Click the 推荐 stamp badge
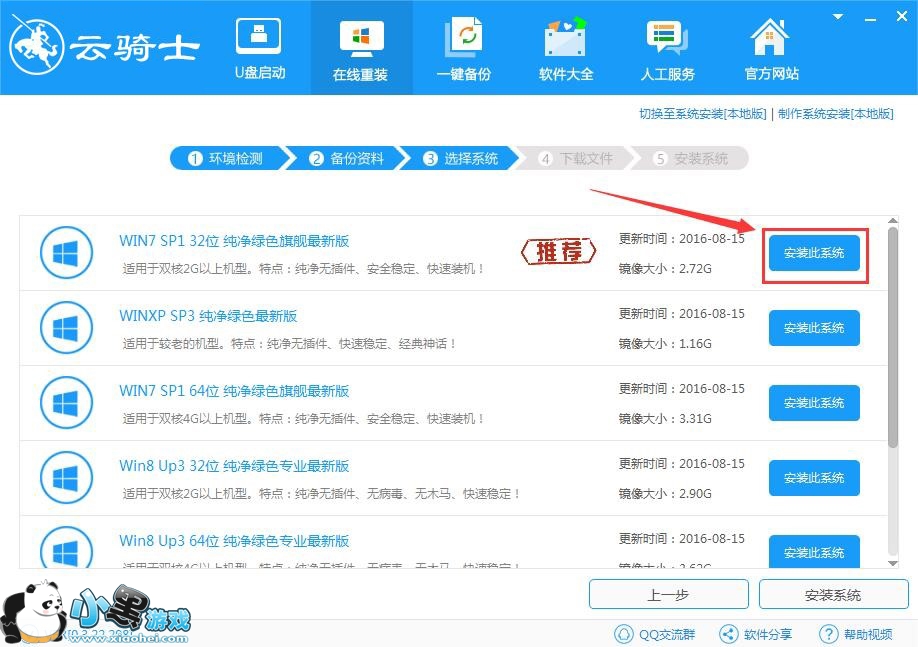The width and height of the screenshot is (918, 647). pyautogui.click(x=559, y=252)
